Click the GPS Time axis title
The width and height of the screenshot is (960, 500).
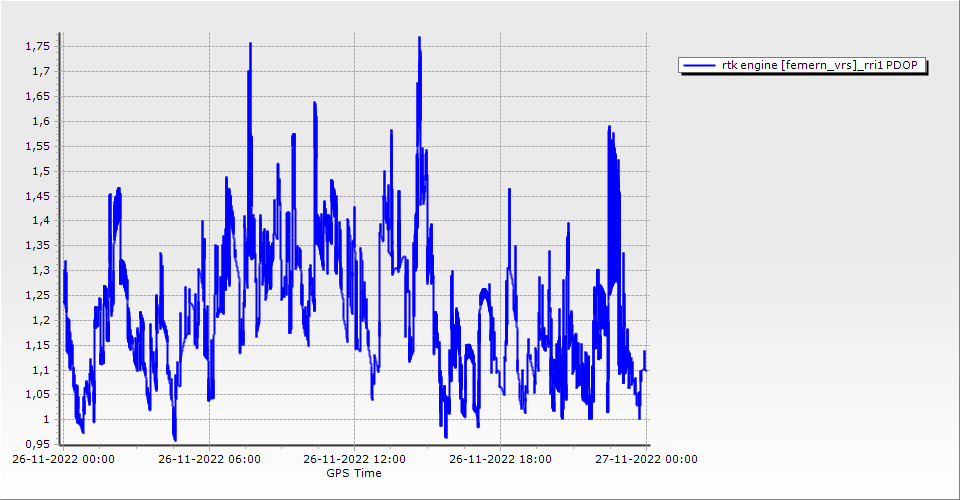pos(354,473)
